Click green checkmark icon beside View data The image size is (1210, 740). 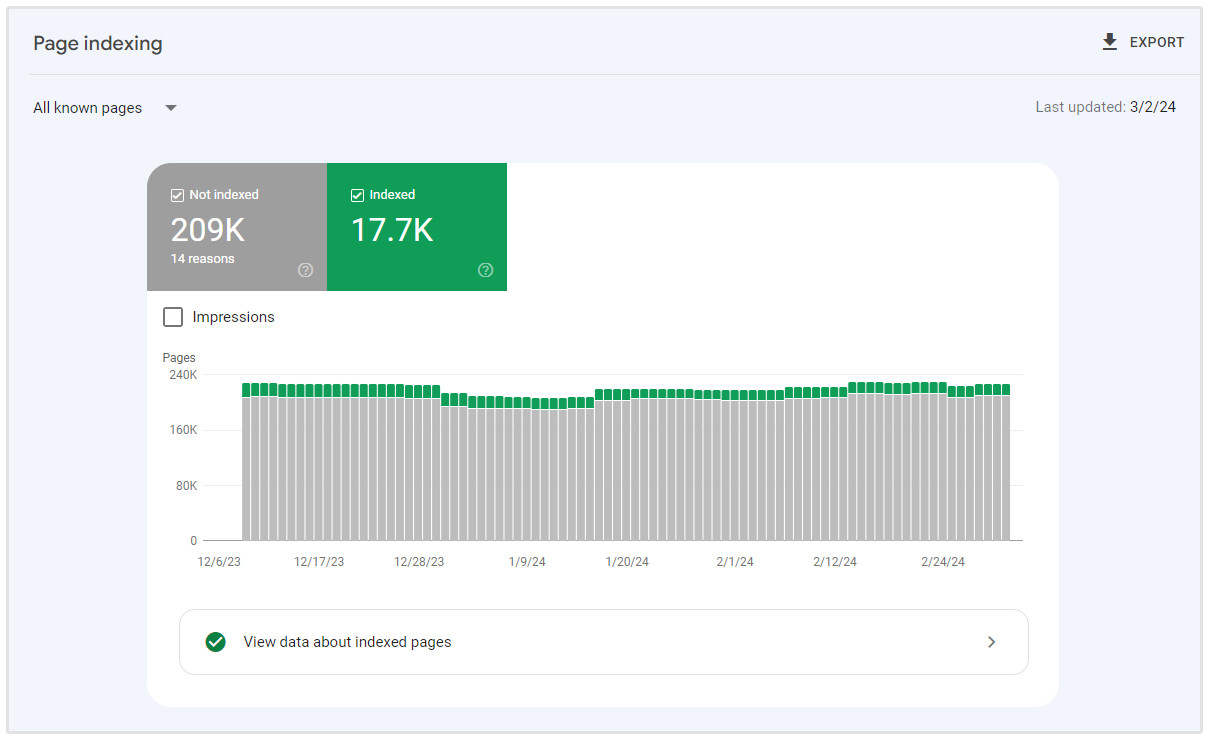215,642
